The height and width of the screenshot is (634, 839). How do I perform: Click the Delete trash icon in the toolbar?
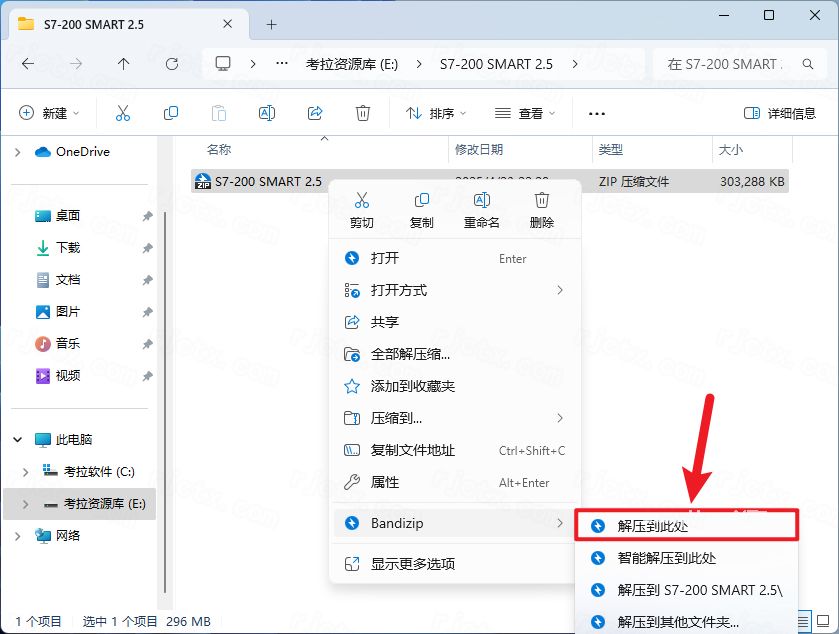coord(363,112)
